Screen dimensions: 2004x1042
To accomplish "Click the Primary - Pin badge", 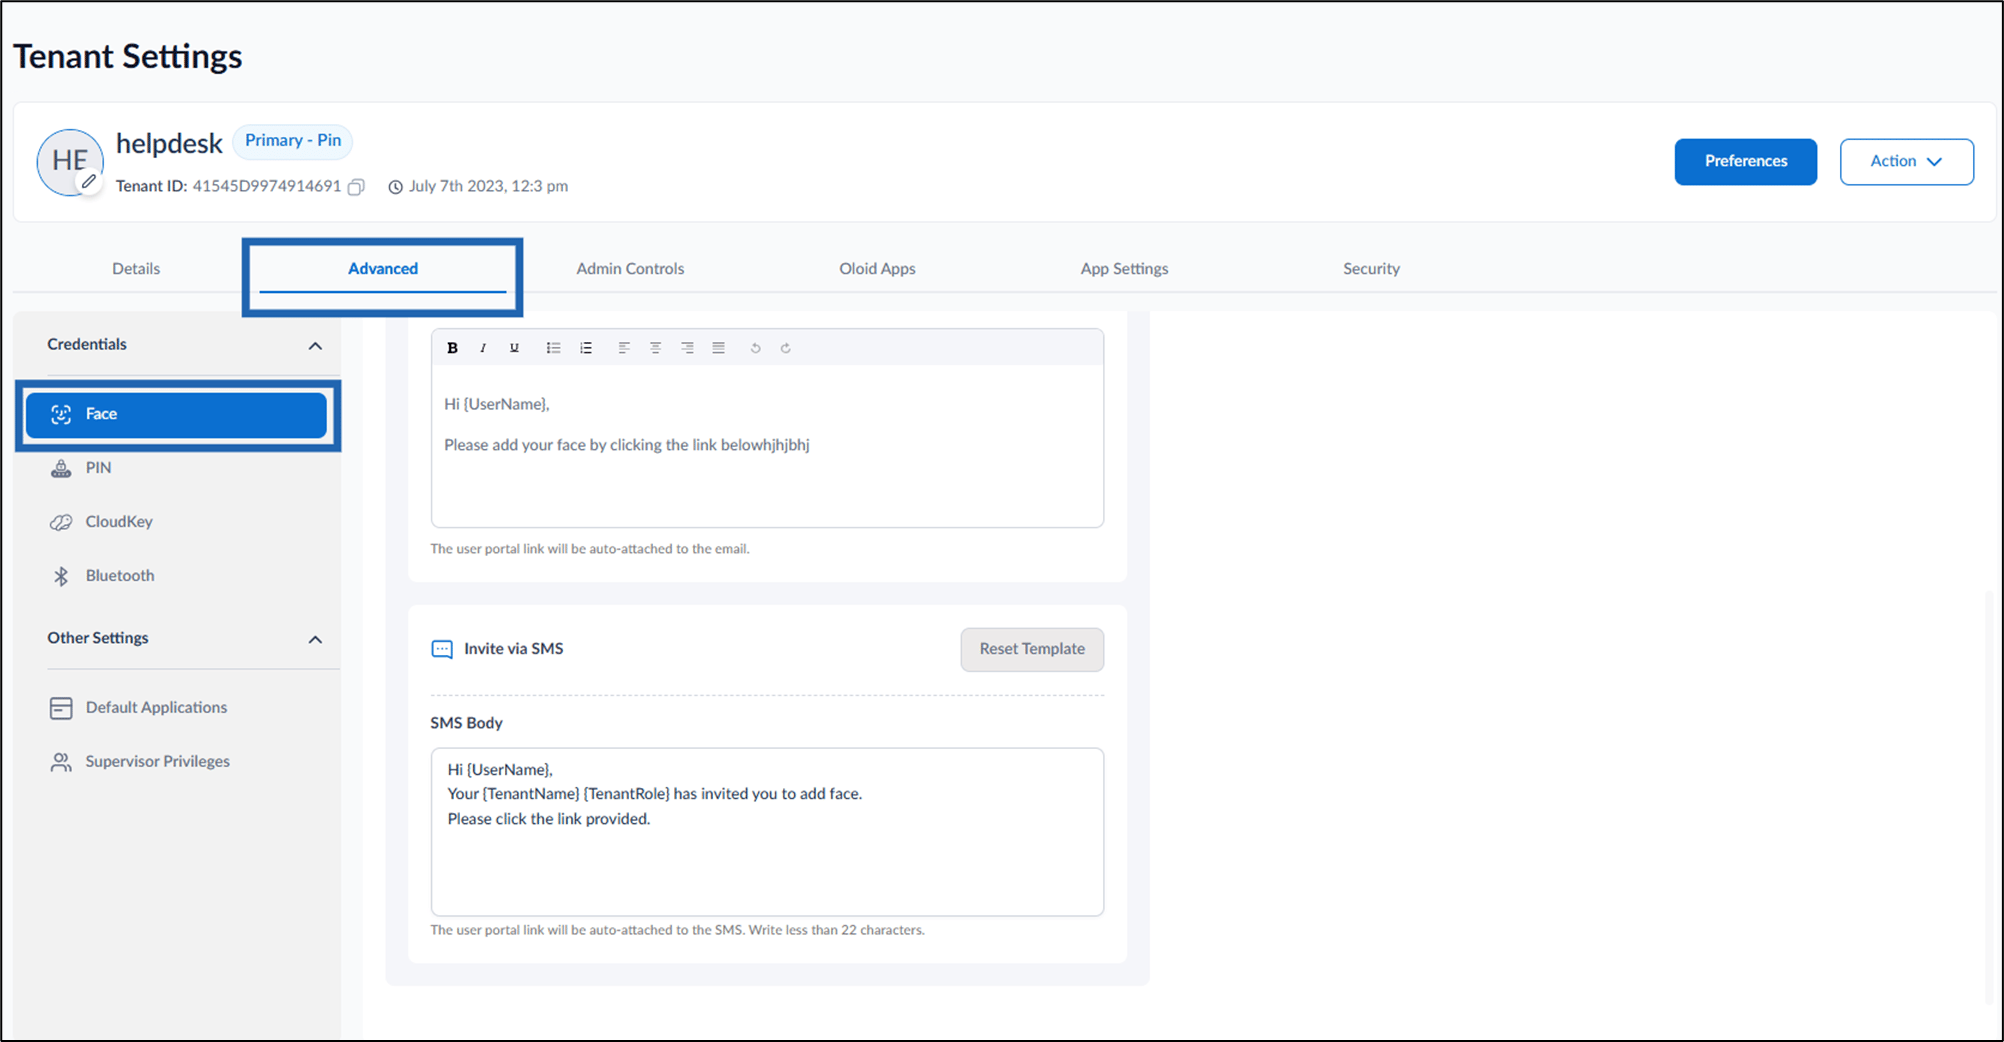I will (x=293, y=141).
